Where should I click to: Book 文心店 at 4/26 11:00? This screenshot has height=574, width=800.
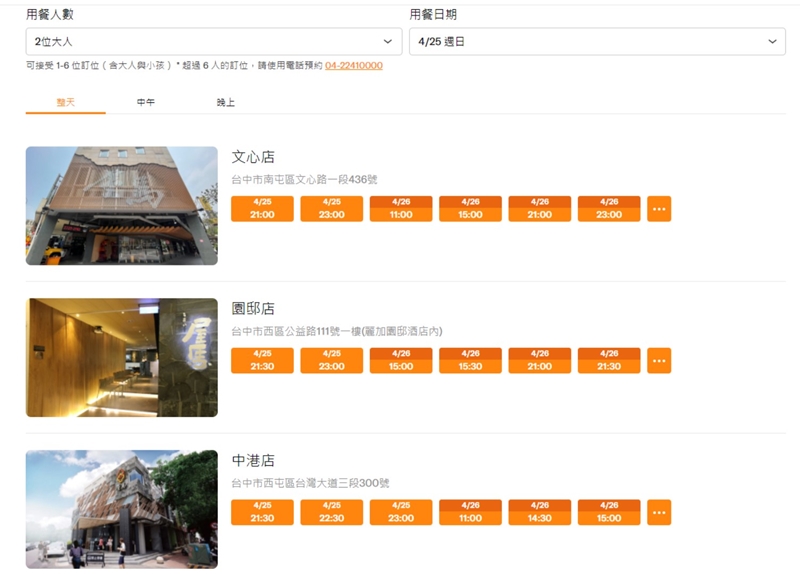click(x=401, y=209)
